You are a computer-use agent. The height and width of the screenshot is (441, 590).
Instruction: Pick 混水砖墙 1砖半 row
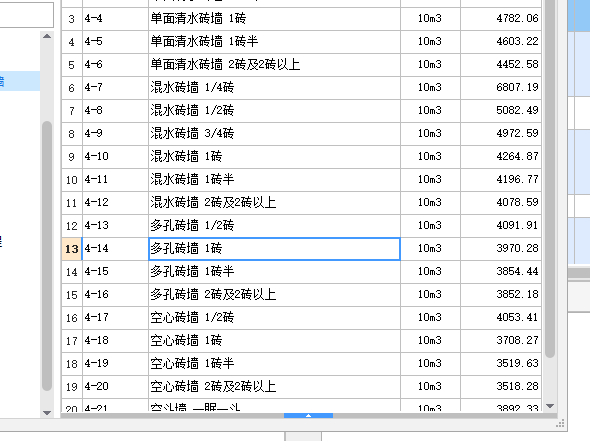point(301,179)
